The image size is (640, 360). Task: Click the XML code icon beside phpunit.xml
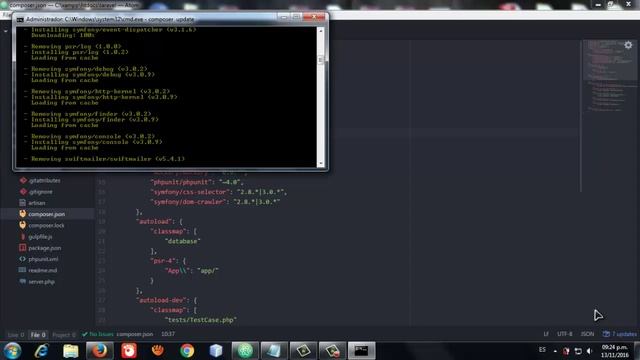tap(22, 259)
